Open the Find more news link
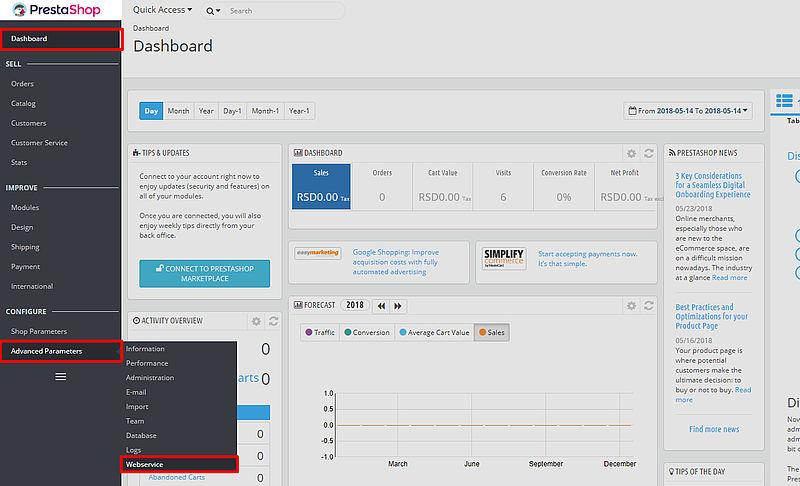Viewport: 800px width, 486px height. tap(714, 429)
